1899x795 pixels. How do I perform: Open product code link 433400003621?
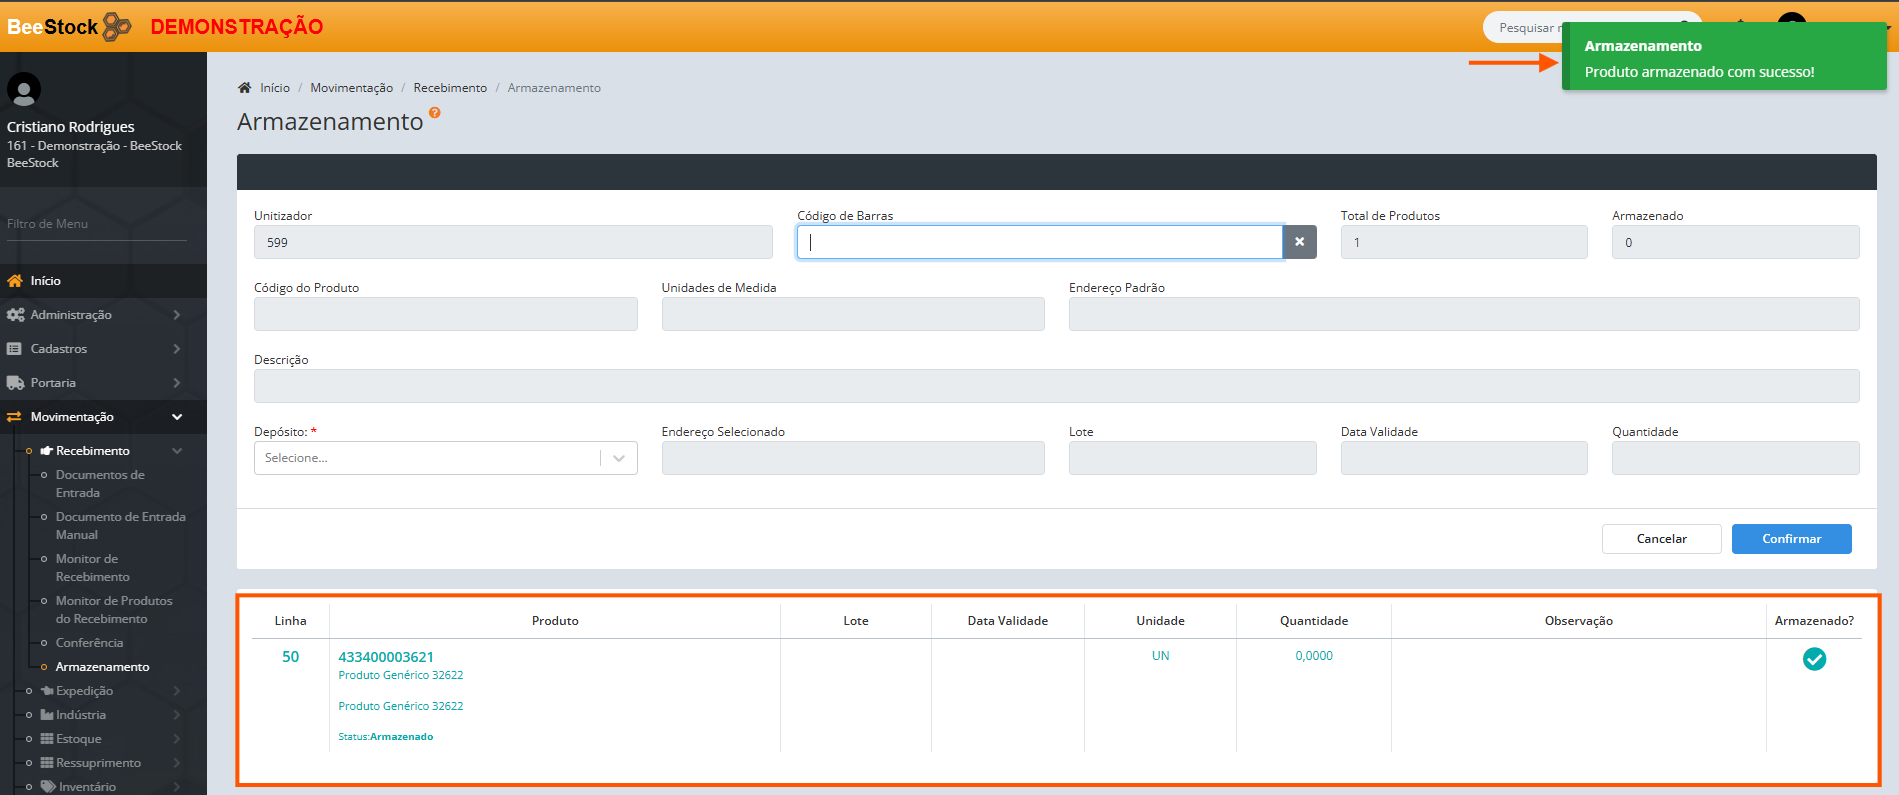pos(386,657)
